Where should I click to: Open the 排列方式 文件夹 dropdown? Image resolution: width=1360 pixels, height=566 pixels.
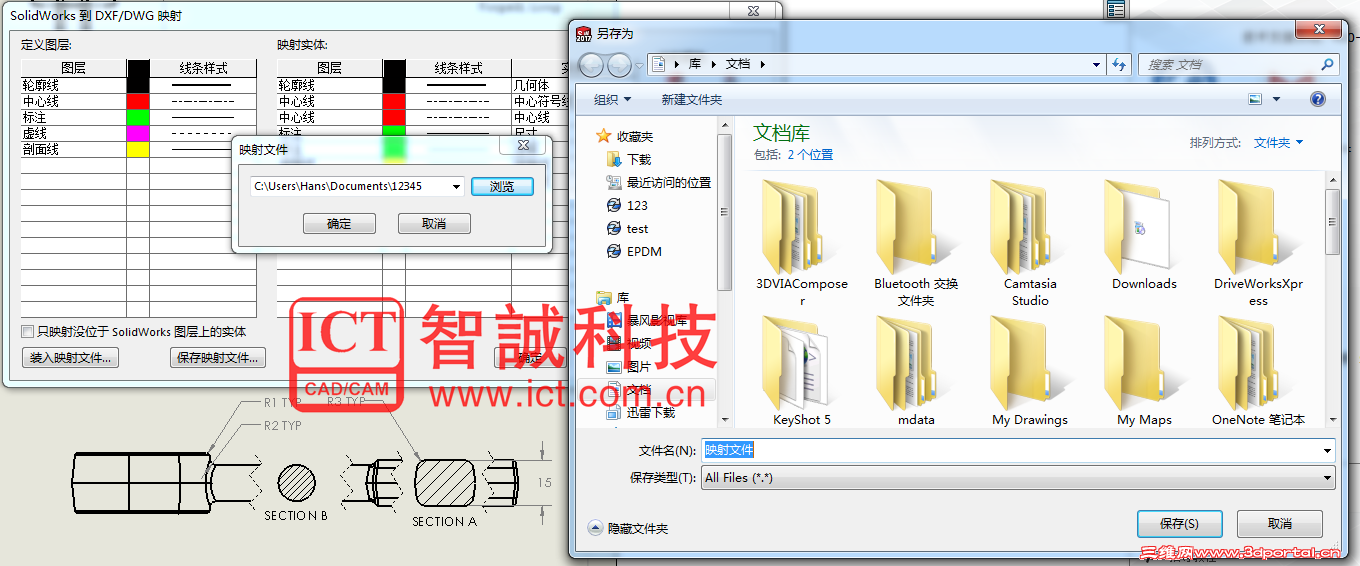point(1279,143)
